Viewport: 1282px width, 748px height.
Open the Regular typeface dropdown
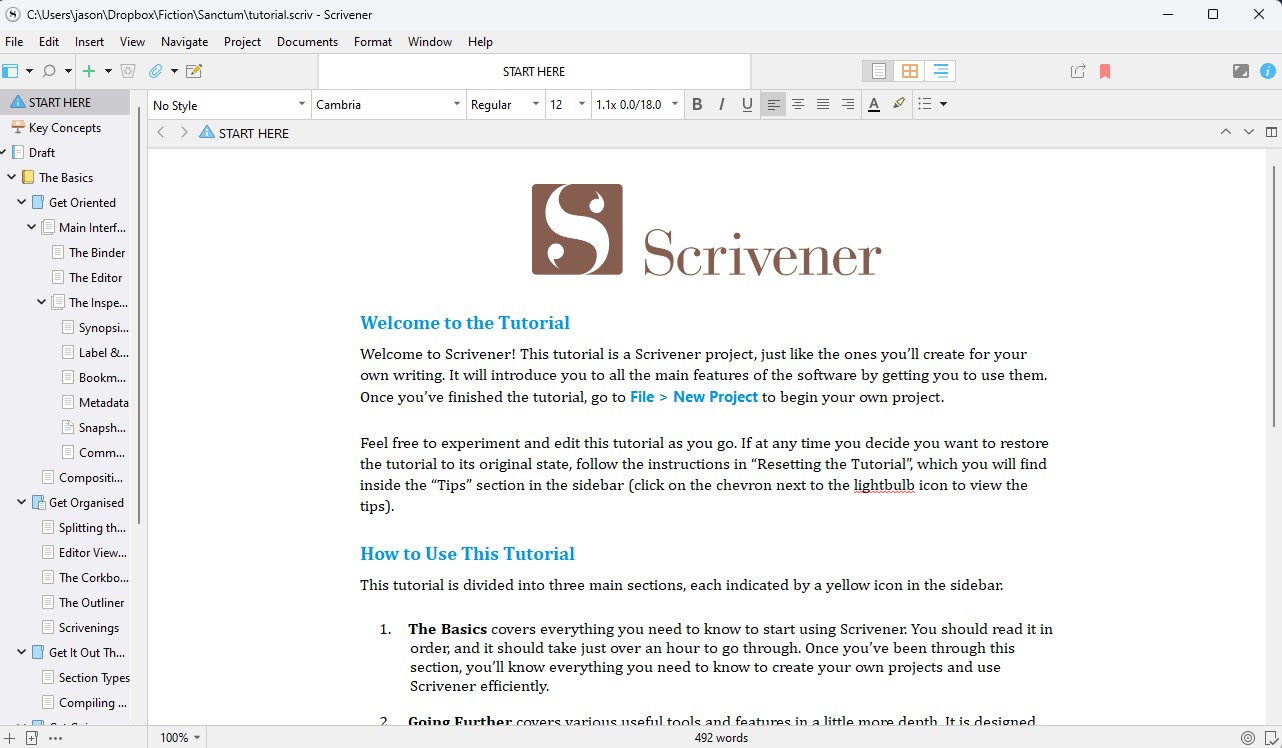(505, 104)
